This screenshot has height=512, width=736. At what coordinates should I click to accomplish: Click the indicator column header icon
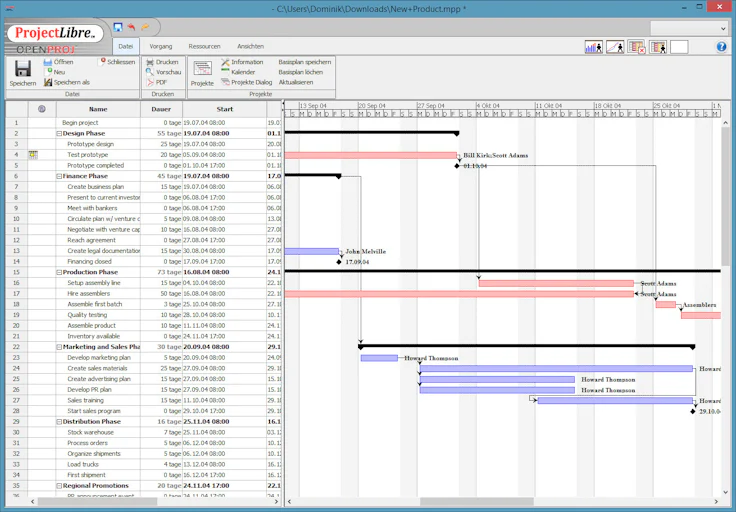pos(42,109)
